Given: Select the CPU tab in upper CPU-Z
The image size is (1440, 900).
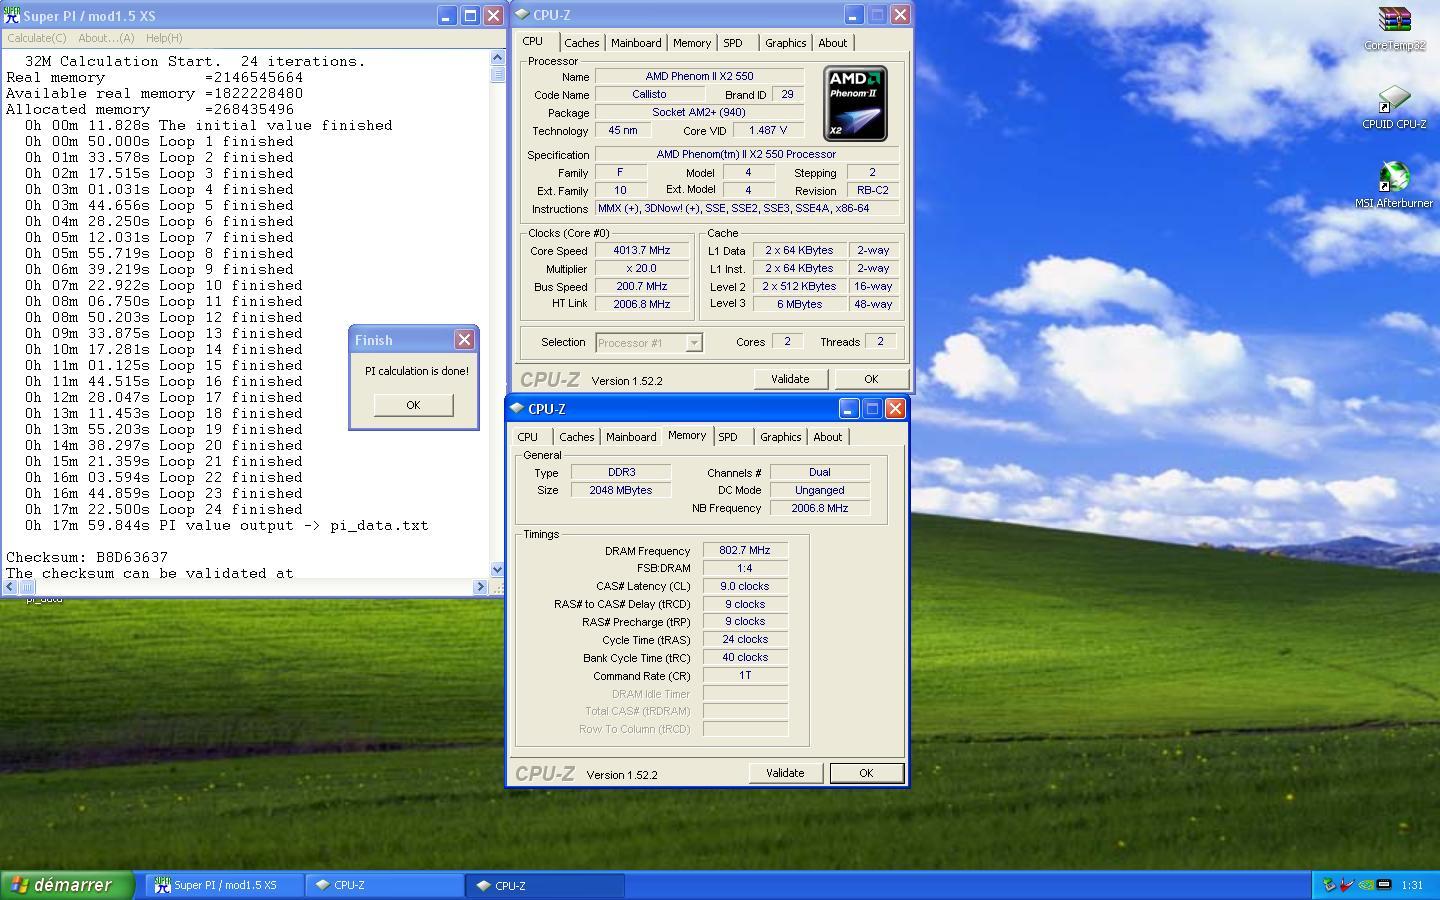Looking at the screenshot, I should point(533,41).
